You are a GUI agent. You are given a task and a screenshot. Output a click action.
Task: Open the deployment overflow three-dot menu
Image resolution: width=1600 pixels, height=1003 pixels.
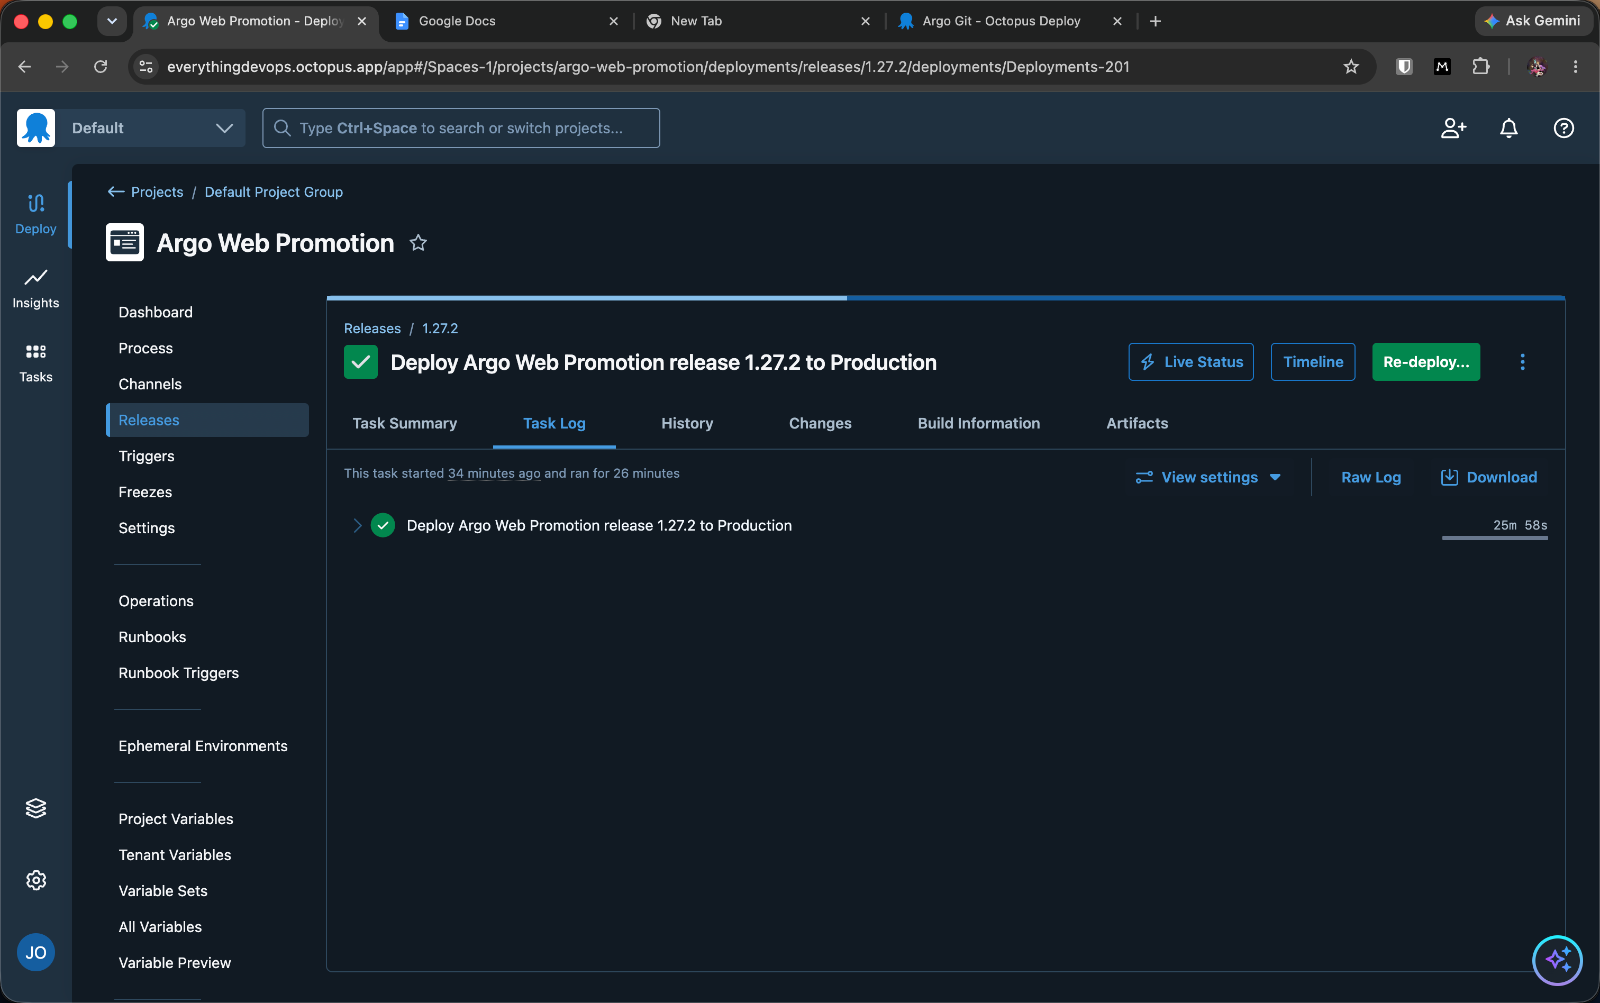pyautogui.click(x=1523, y=362)
